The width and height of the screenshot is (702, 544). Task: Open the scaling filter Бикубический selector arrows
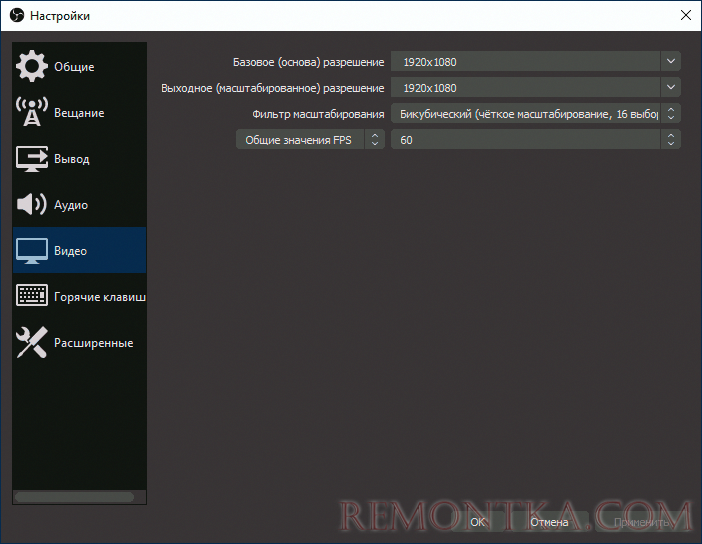point(671,113)
